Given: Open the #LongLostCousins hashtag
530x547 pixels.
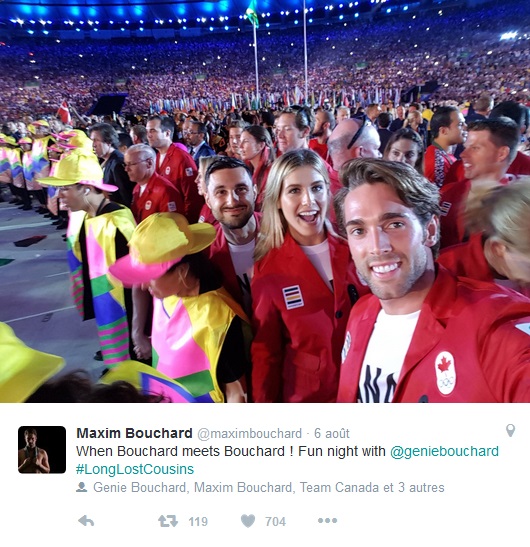Looking at the screenshot, I should point(135,469).
